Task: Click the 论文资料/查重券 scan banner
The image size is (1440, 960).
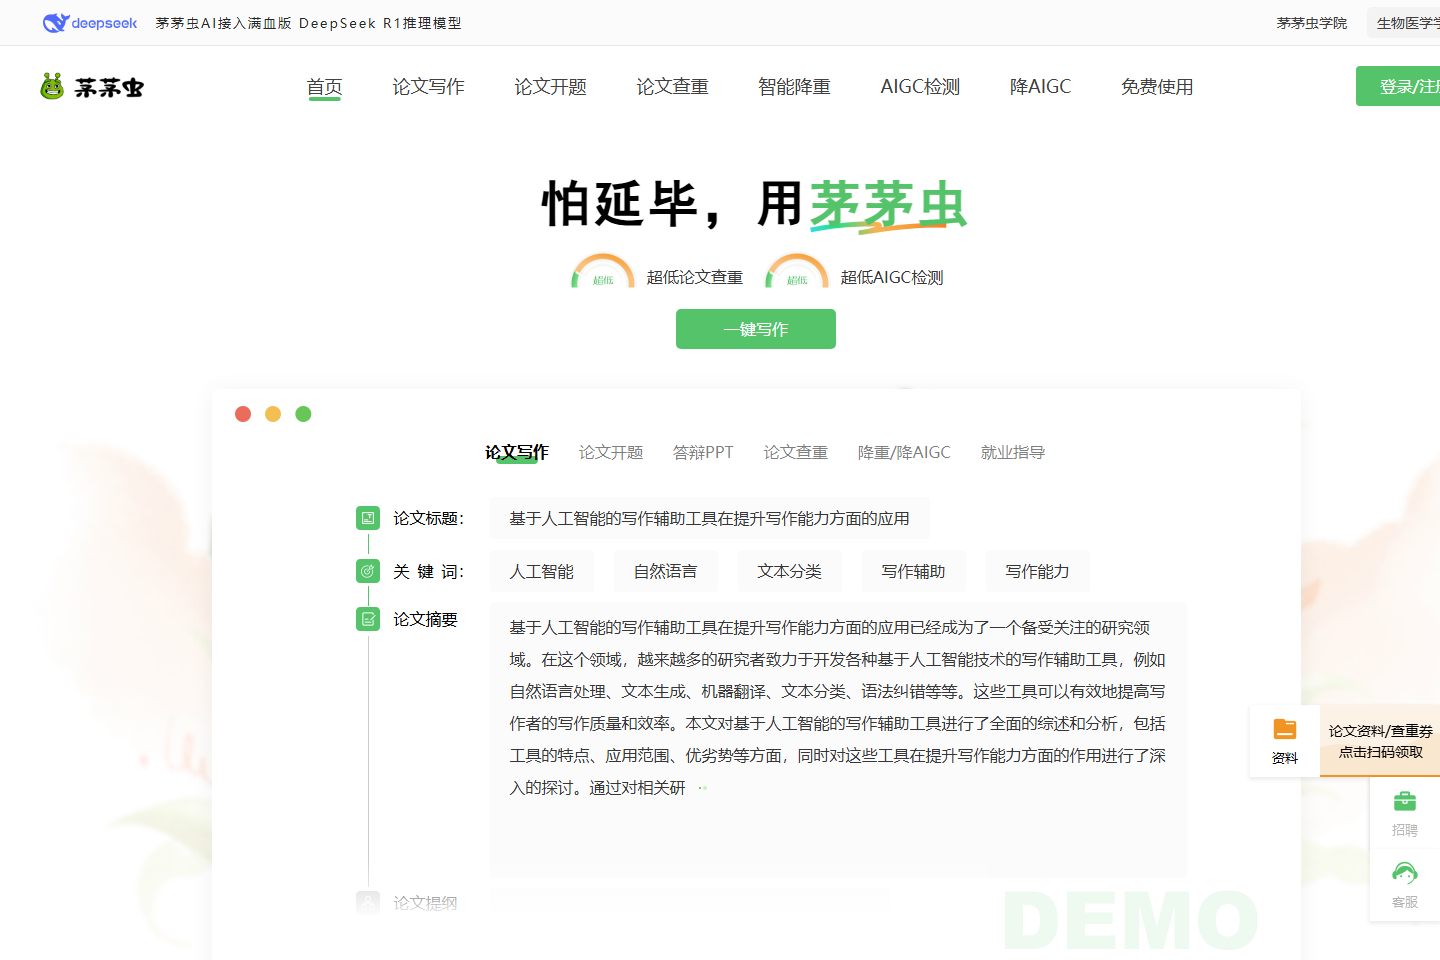Action: click(1380, 741)
